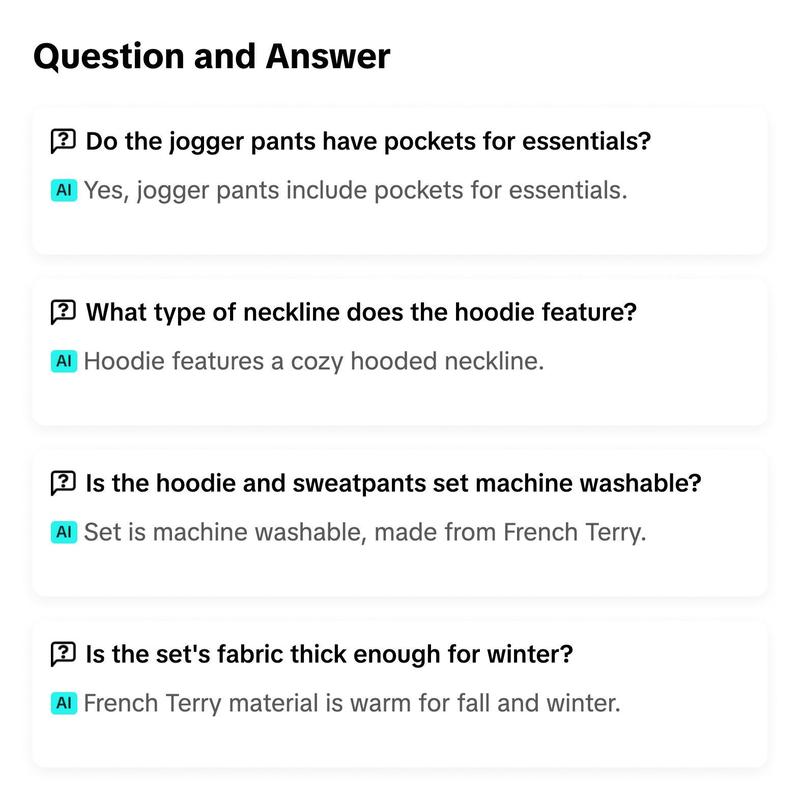Select the answer "Hoodie features a cozy hooded neckline"
This screenshot has width=800, height=800.
314,362
